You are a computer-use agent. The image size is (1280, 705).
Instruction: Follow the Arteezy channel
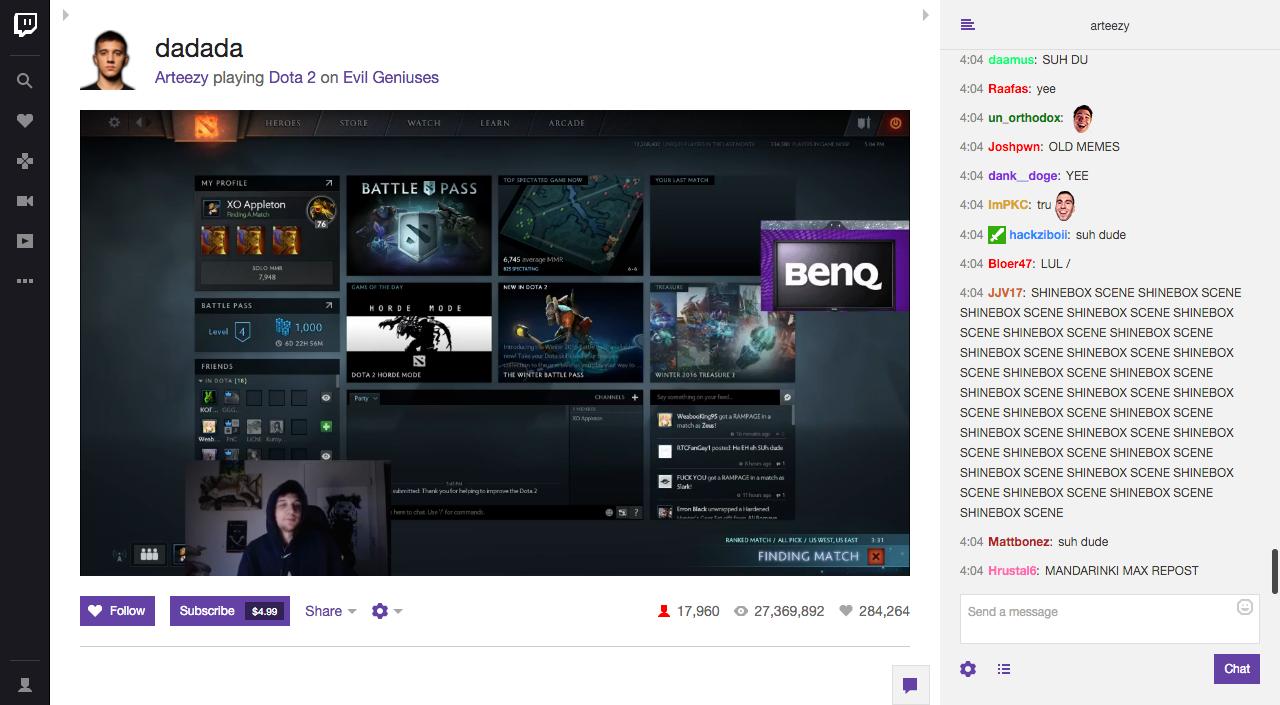[x=117, y=611]
